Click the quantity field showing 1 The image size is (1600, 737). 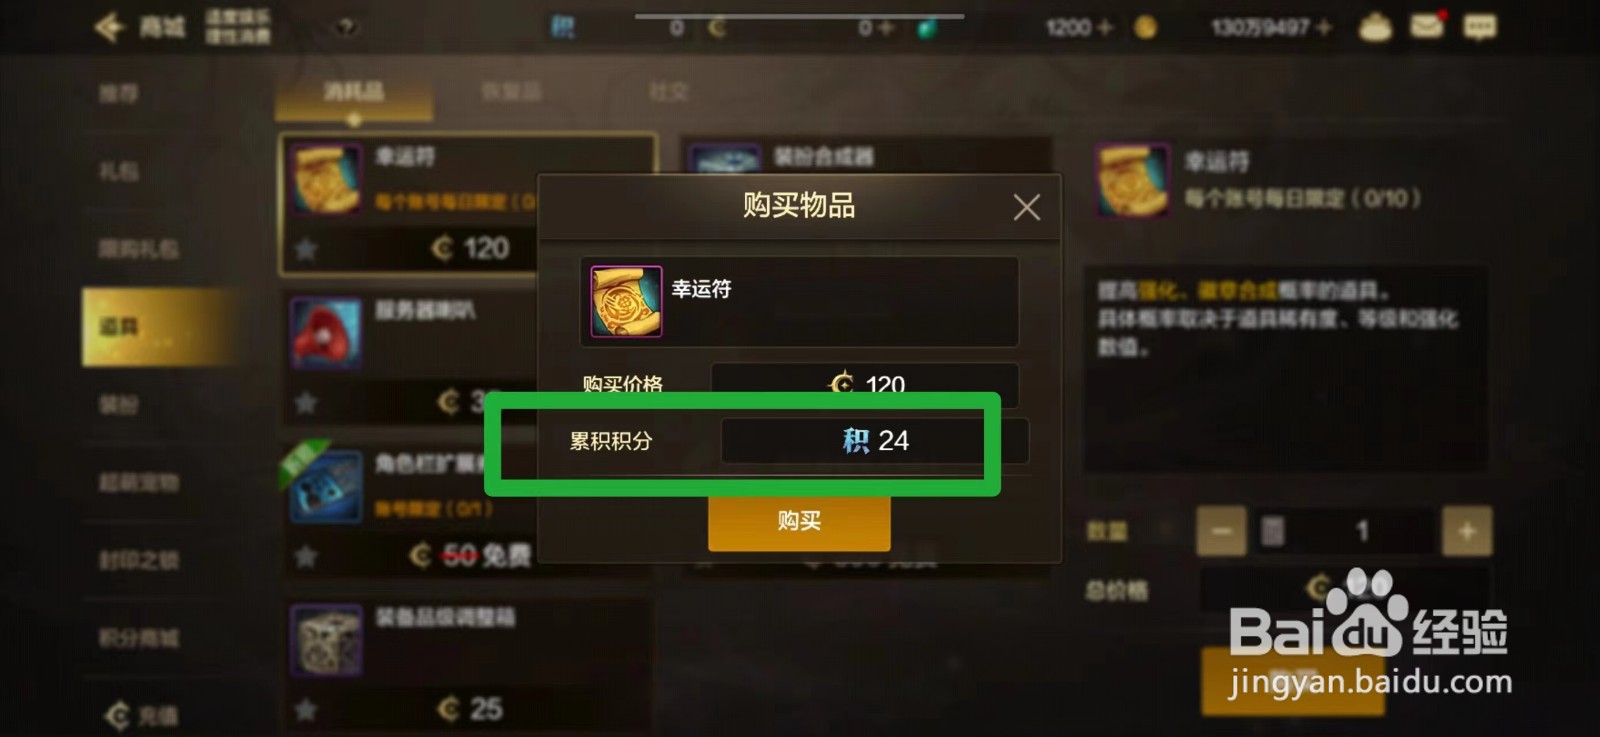1360,531
